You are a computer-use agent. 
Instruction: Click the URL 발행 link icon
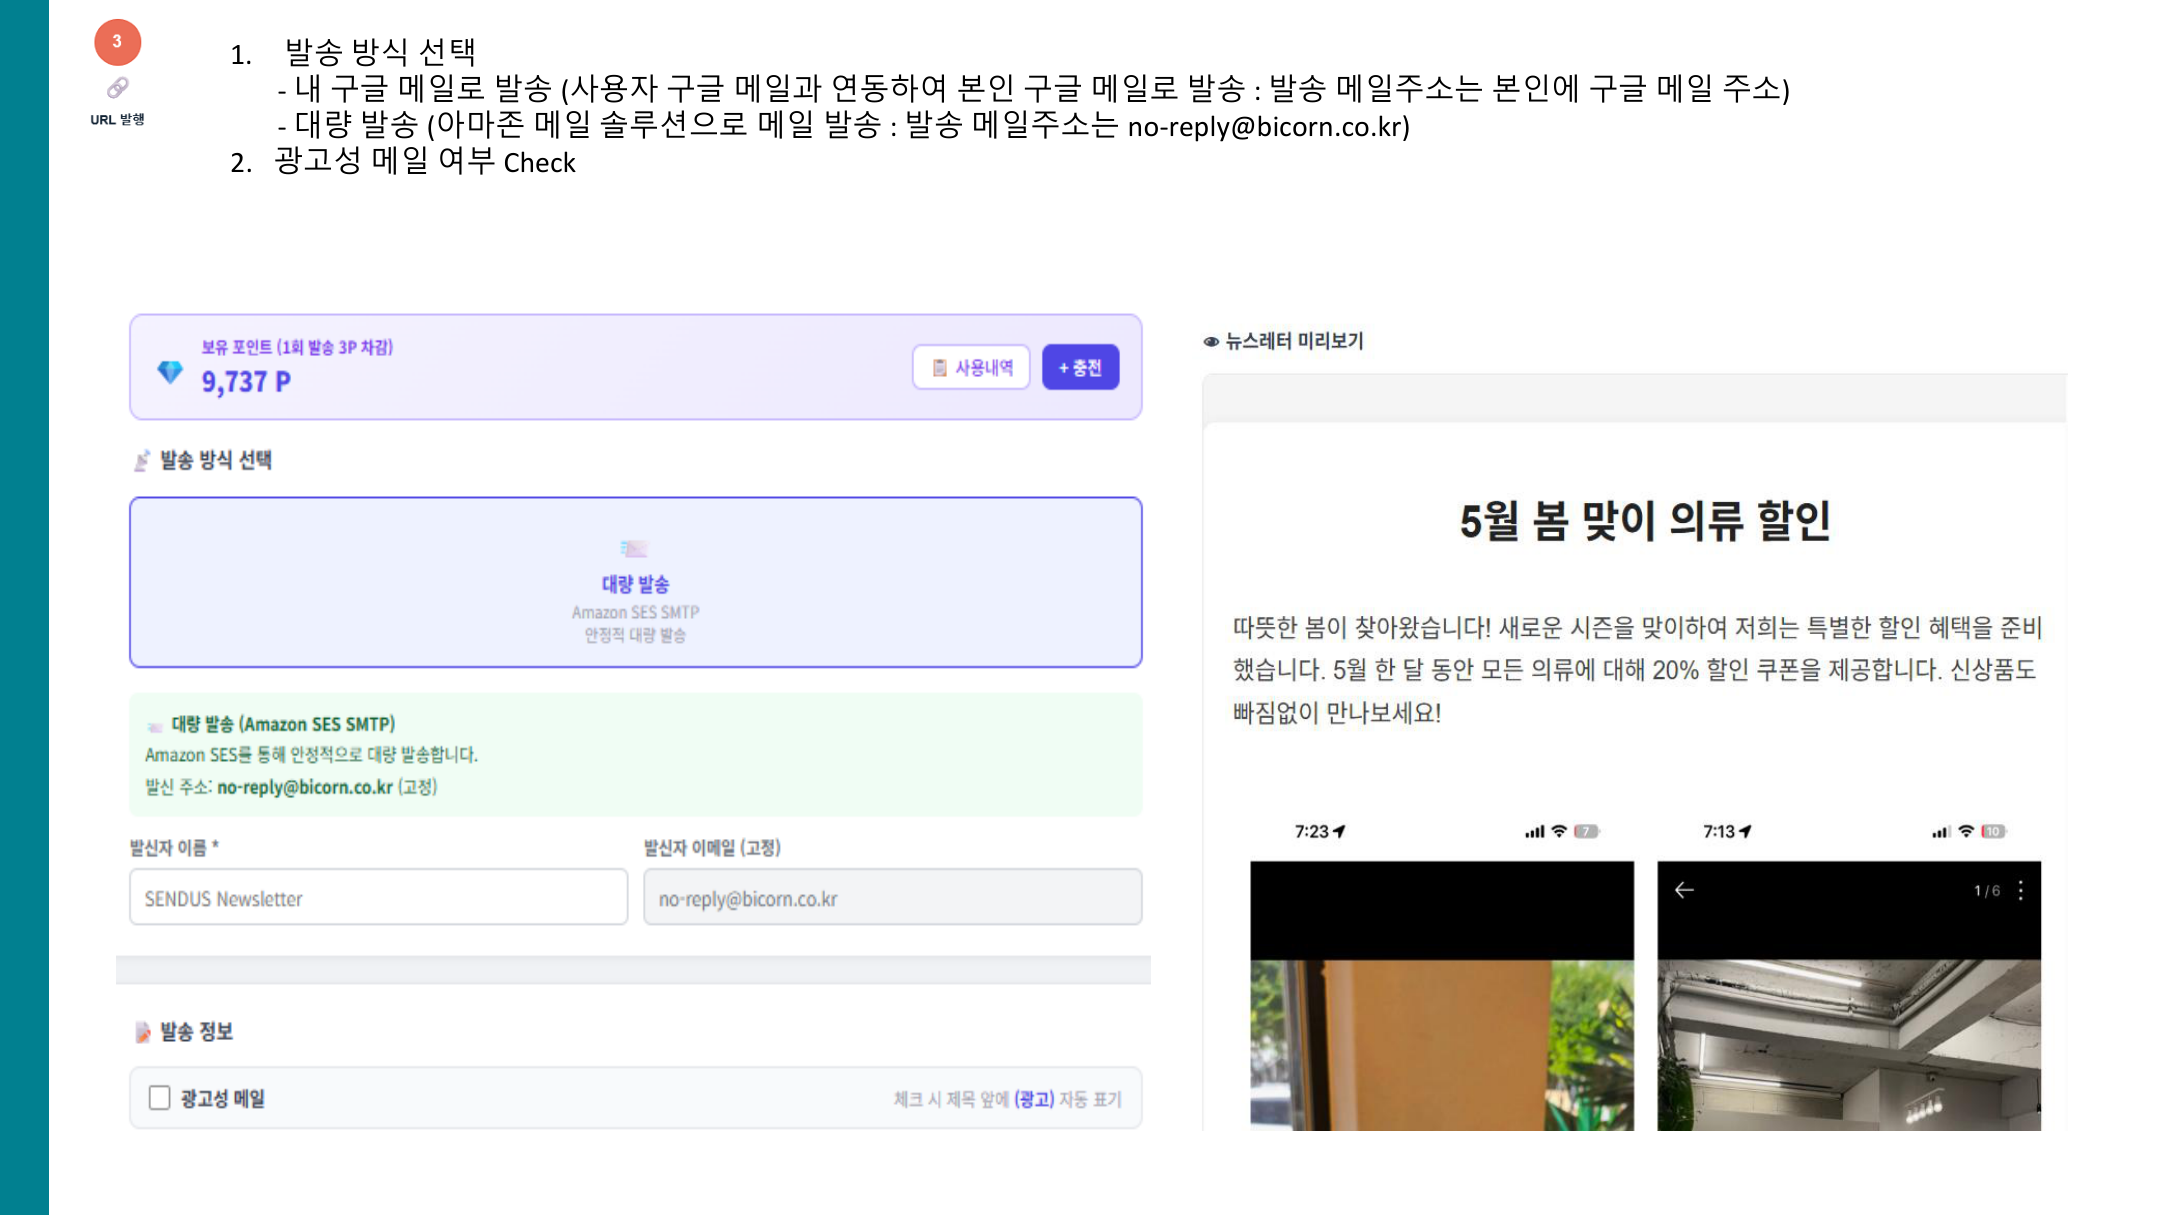pyautogui.click(x=118, y=88)
